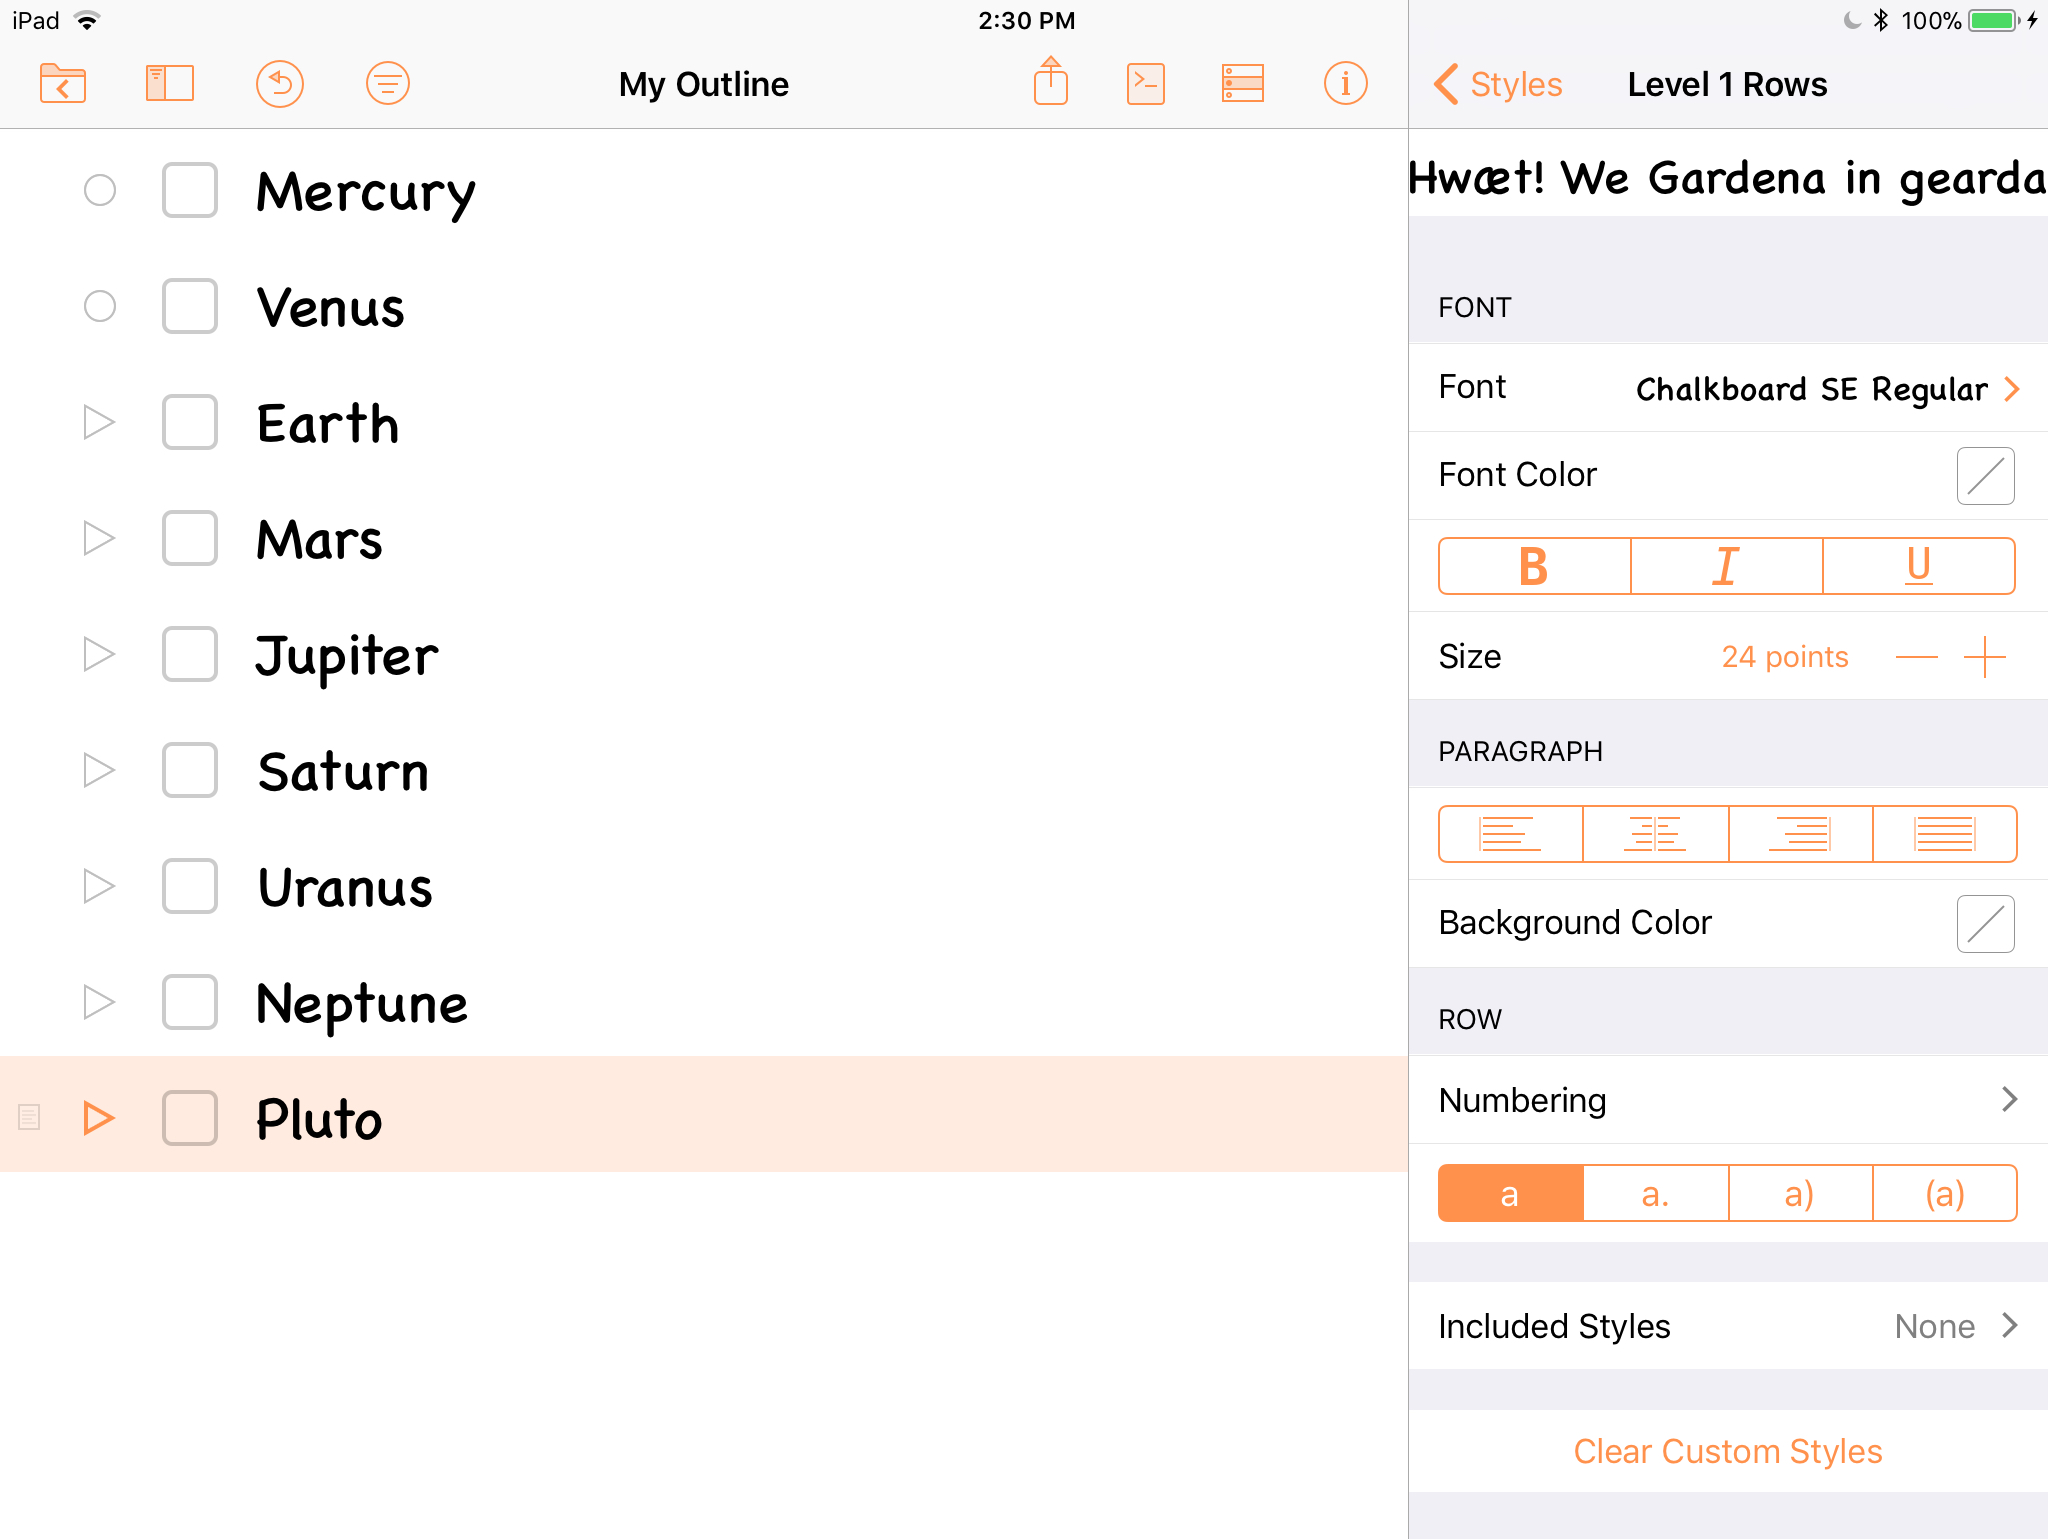Tap the row layout icon in the toolbar
The image size is (2048, 1539).
pos(1242,84)
